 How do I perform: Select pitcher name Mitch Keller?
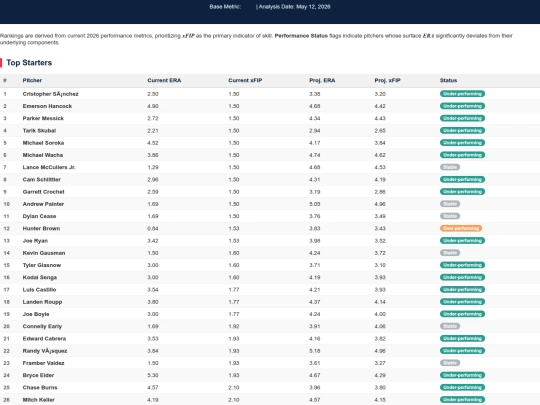39,399
